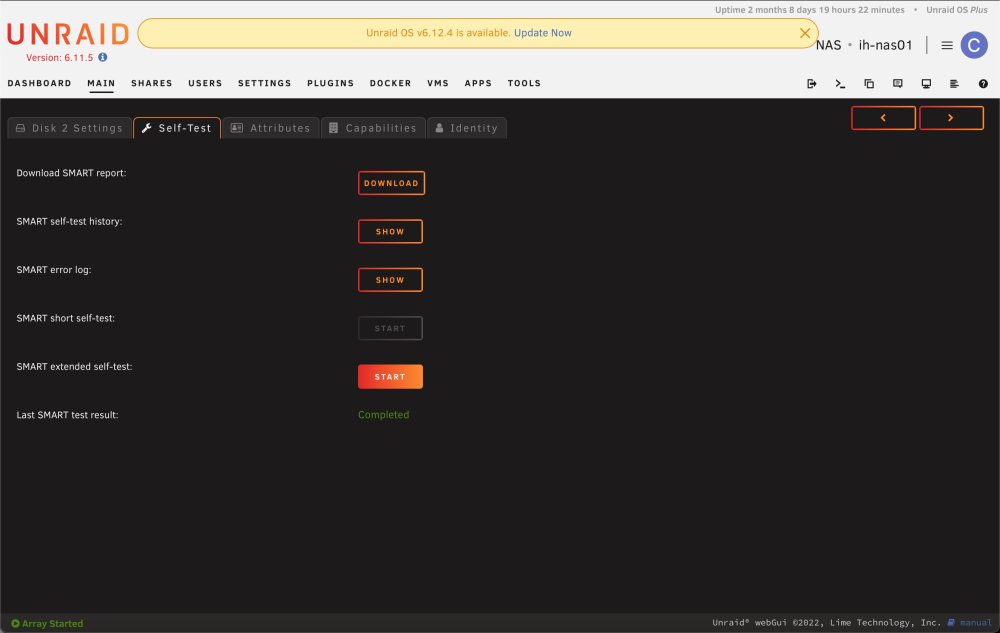Image resolution: width=1000 pixels, height=633 pixels.
Task: Click the Last SMART test result label
Action: [x=67, y=415]
